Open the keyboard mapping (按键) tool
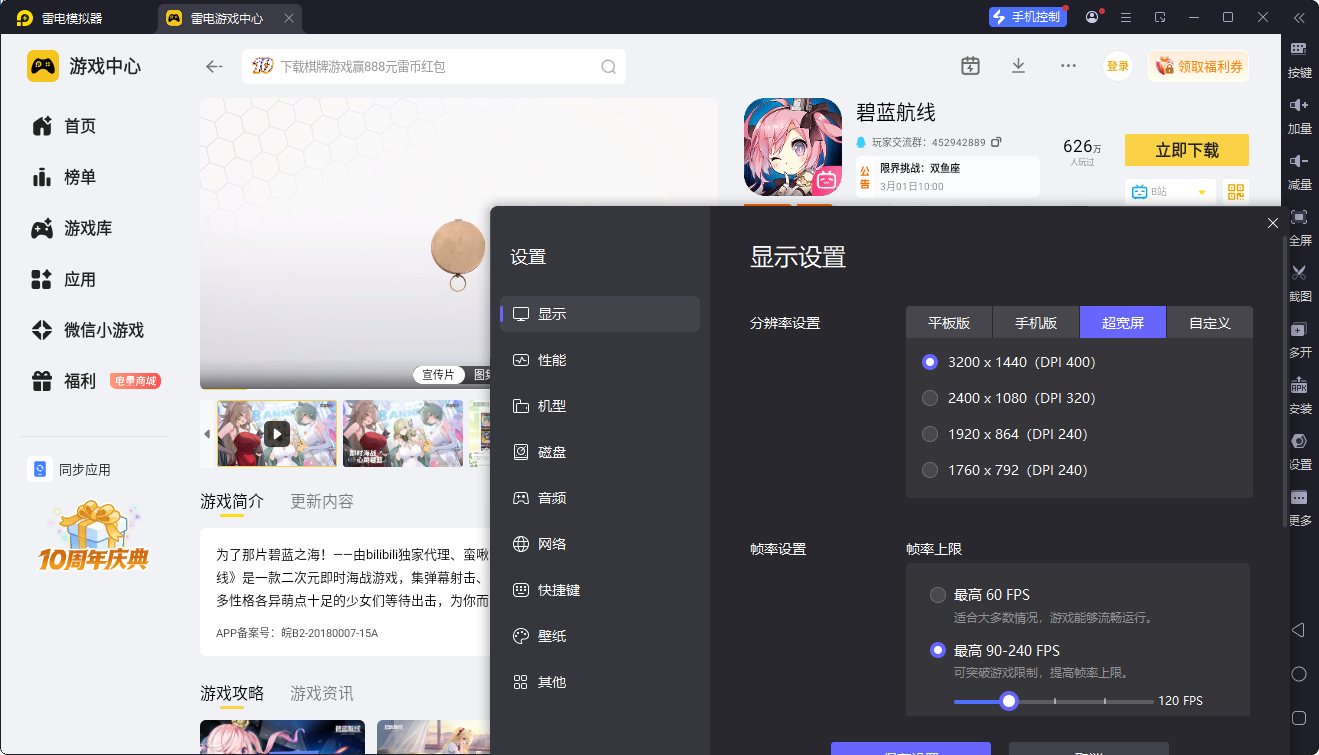This screenshot has height=755, width=1319. point(1299,50)
